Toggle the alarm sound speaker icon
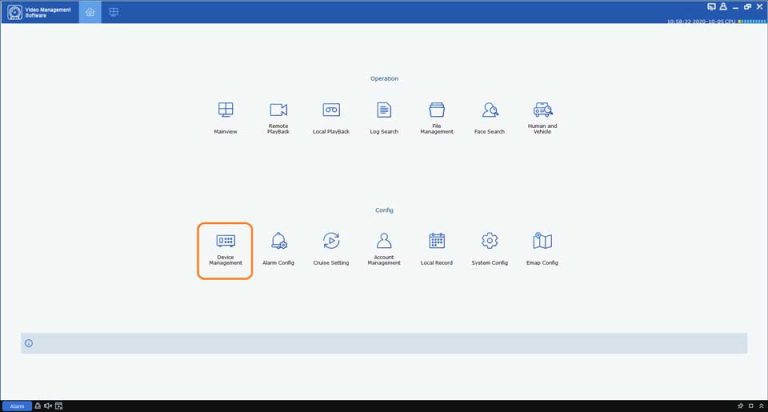 tap(48, 406)
